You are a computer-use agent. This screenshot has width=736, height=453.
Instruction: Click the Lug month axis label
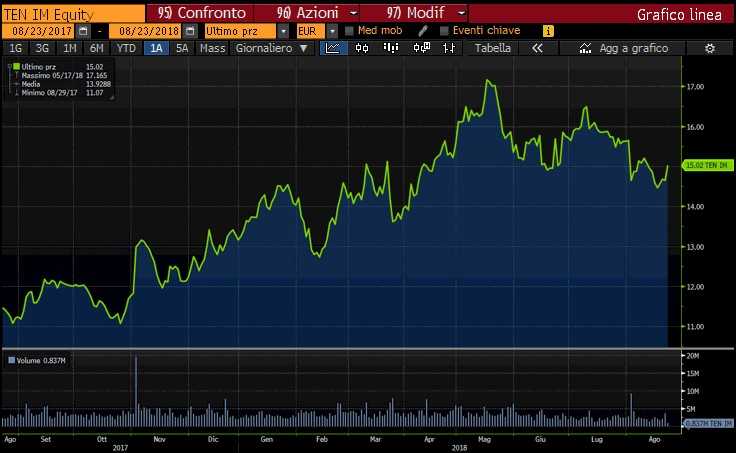click(x=597, y=439)
